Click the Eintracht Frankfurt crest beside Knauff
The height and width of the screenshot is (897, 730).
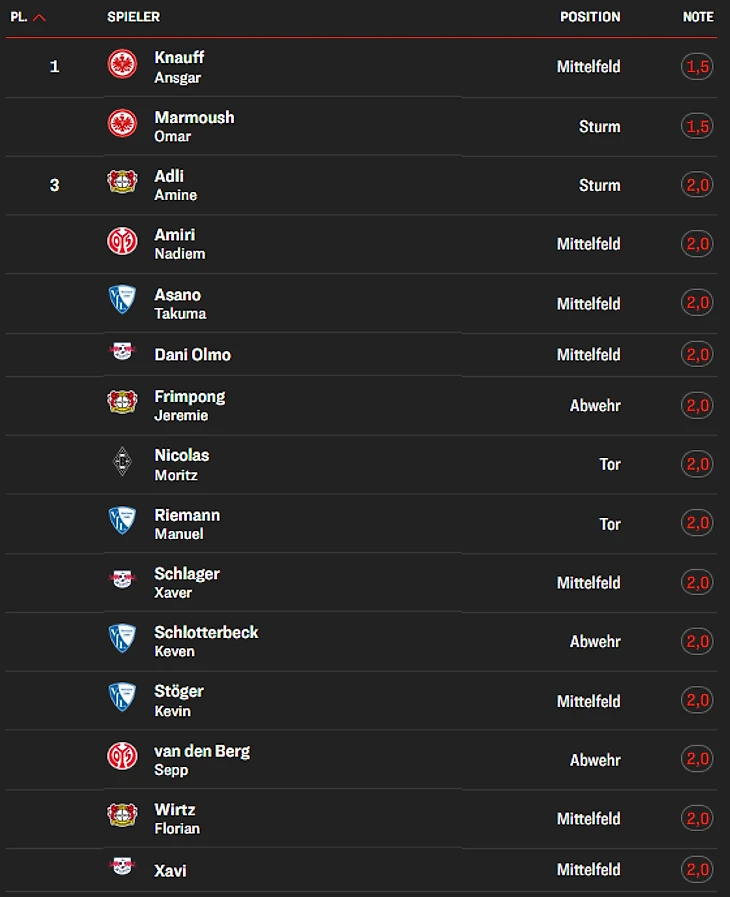click(122, 64)
